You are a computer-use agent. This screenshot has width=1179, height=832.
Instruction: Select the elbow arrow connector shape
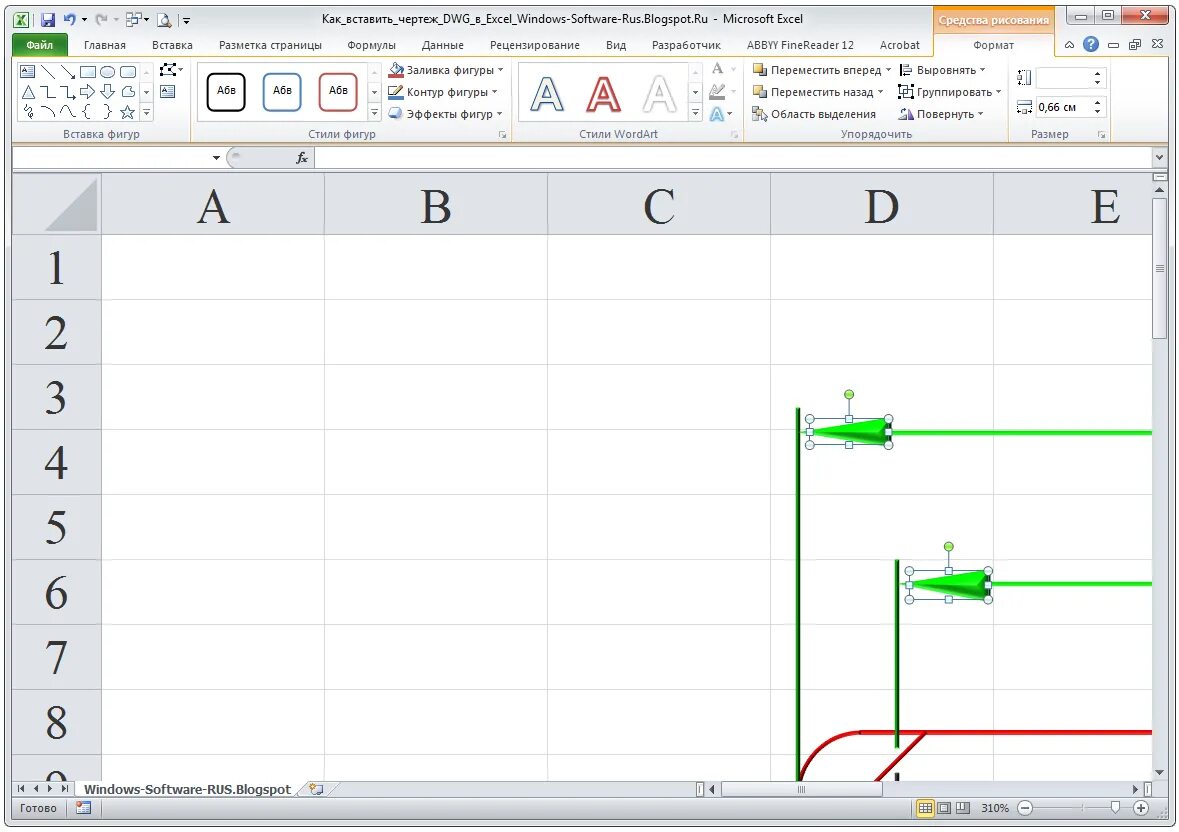[x=68, y=92]
